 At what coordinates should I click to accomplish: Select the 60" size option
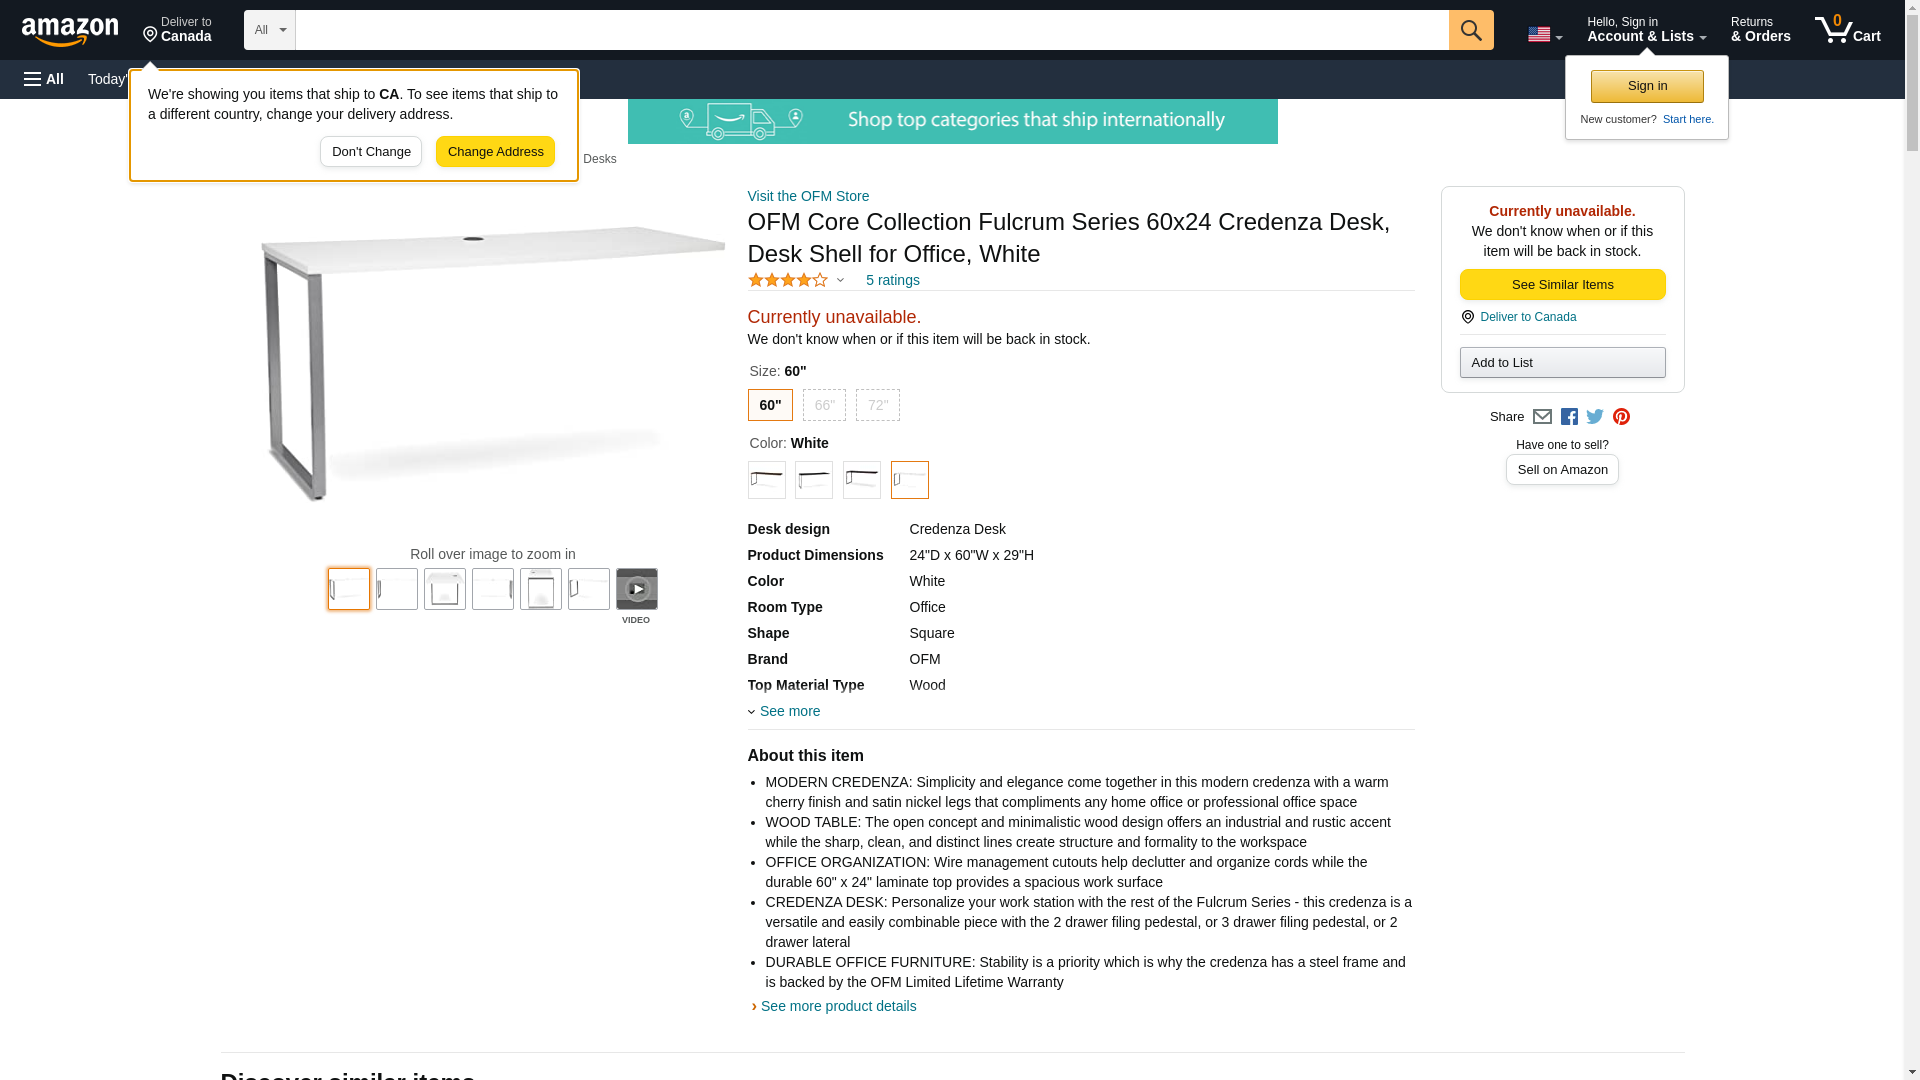(x=770, y=405)
